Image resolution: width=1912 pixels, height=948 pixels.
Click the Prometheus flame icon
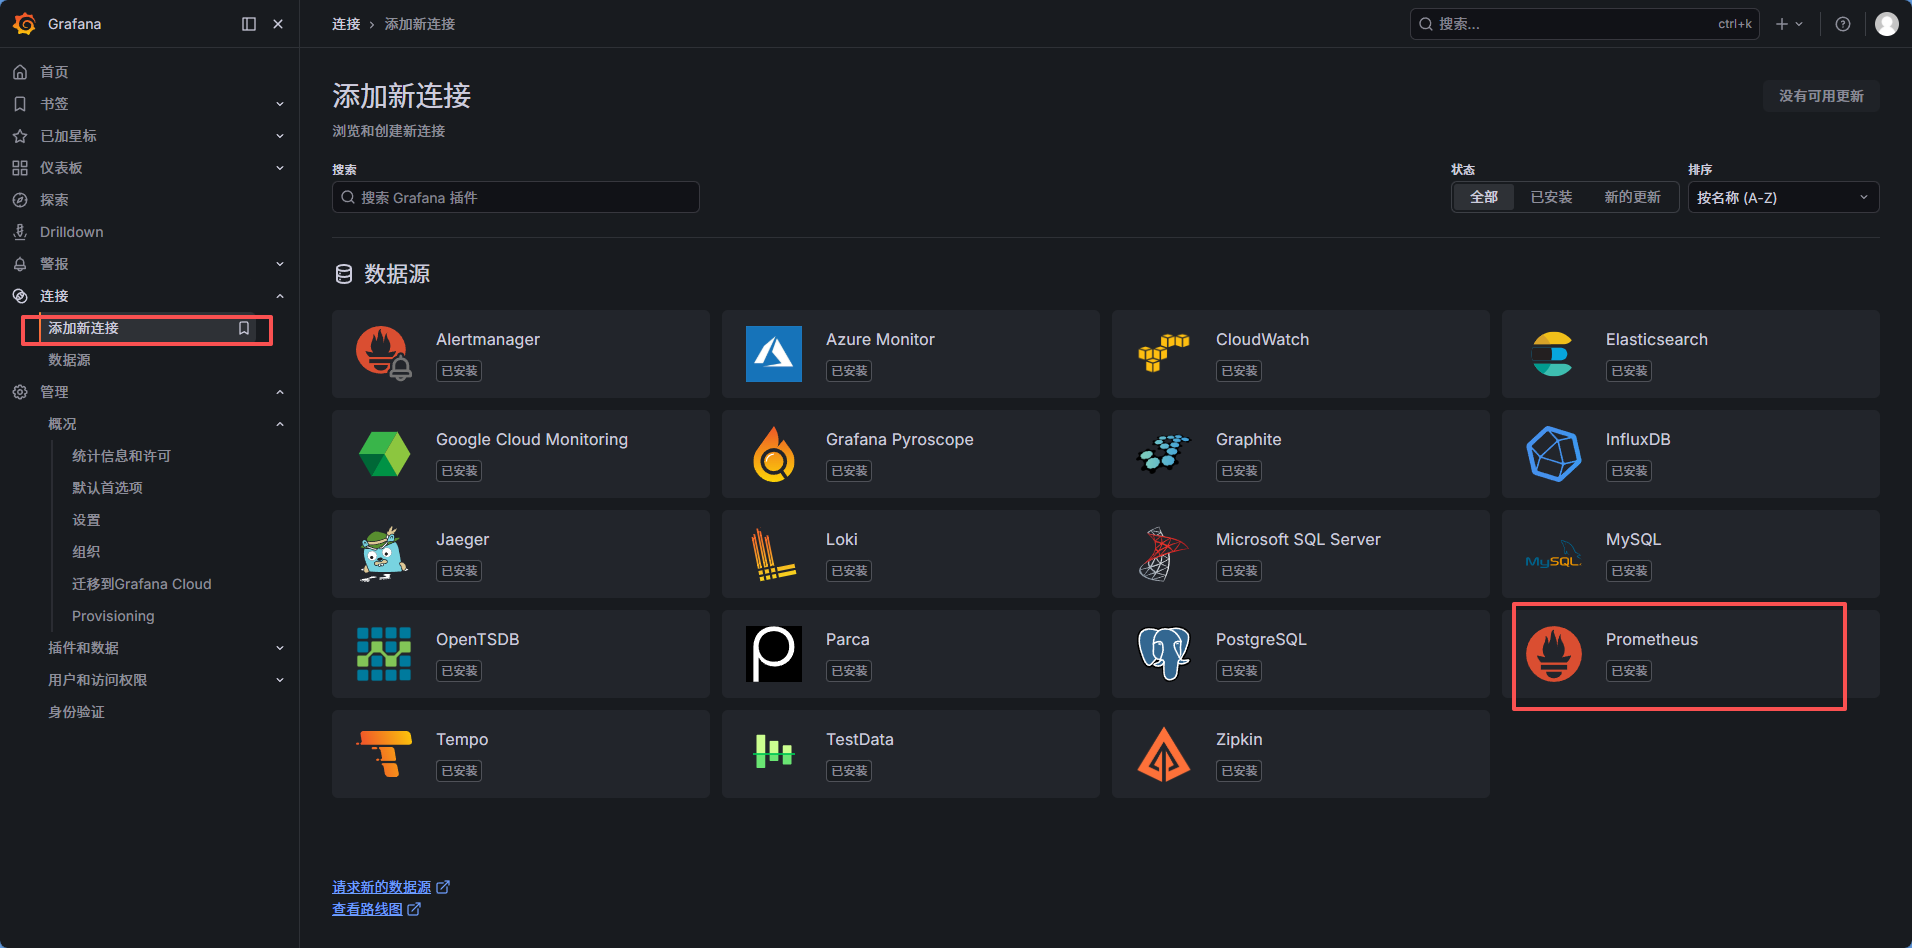pyautogui.click(x=1554, y=654)
